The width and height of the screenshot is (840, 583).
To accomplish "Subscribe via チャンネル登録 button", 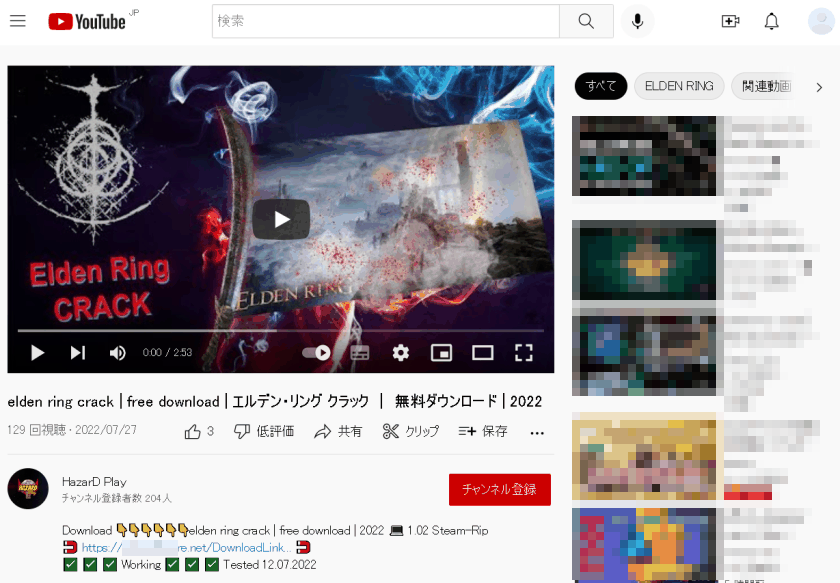I will (499, 489).
